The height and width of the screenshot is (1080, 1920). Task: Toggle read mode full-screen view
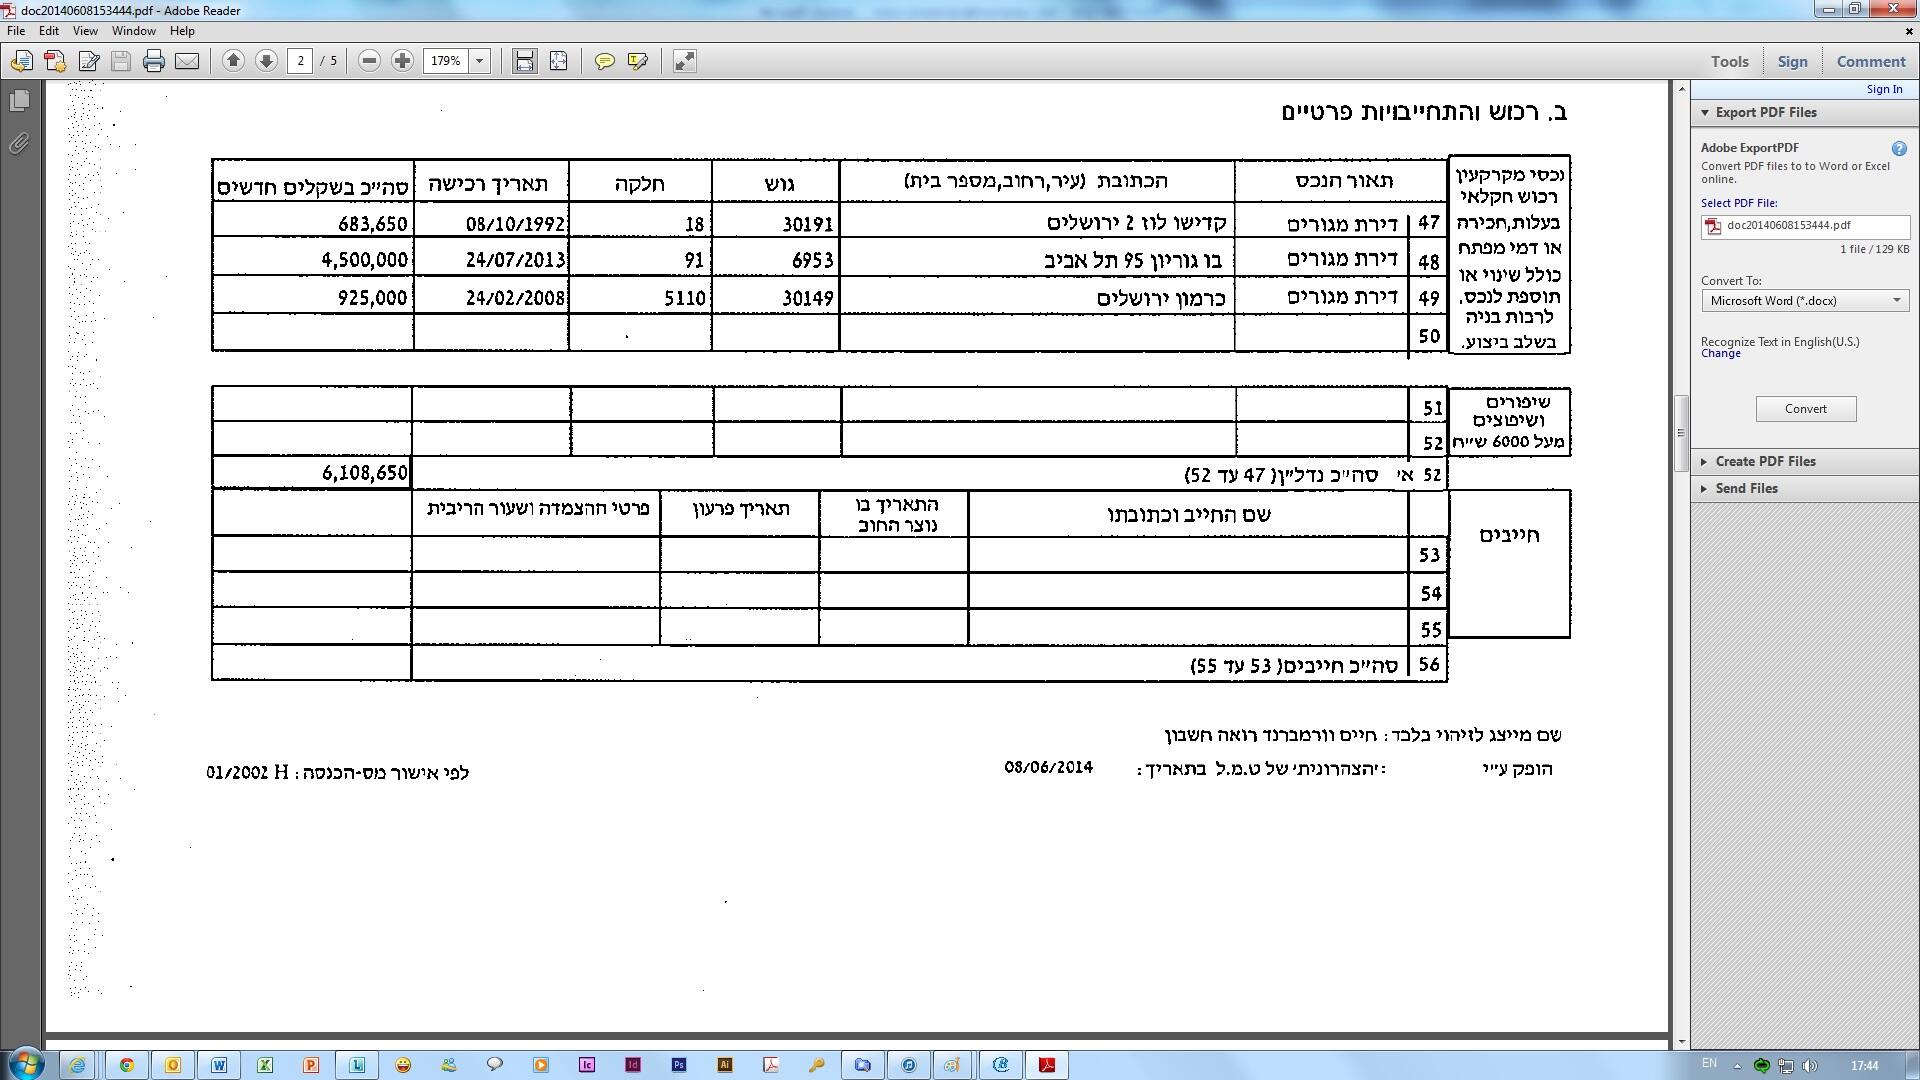[684, 61]
